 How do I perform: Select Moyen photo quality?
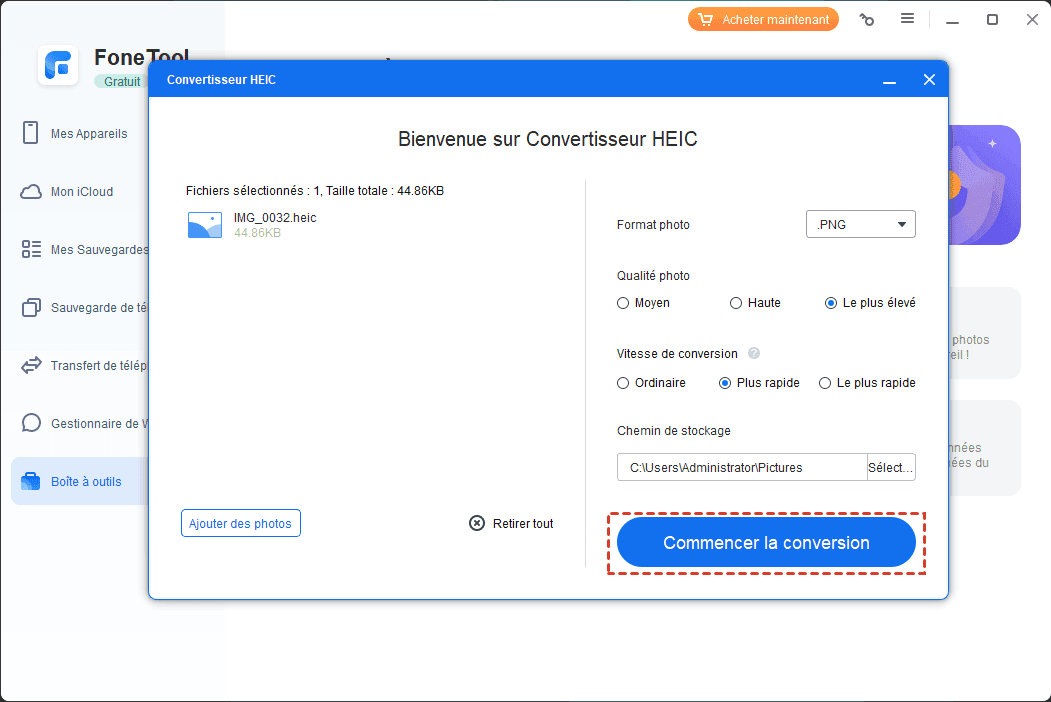(623, 303)
